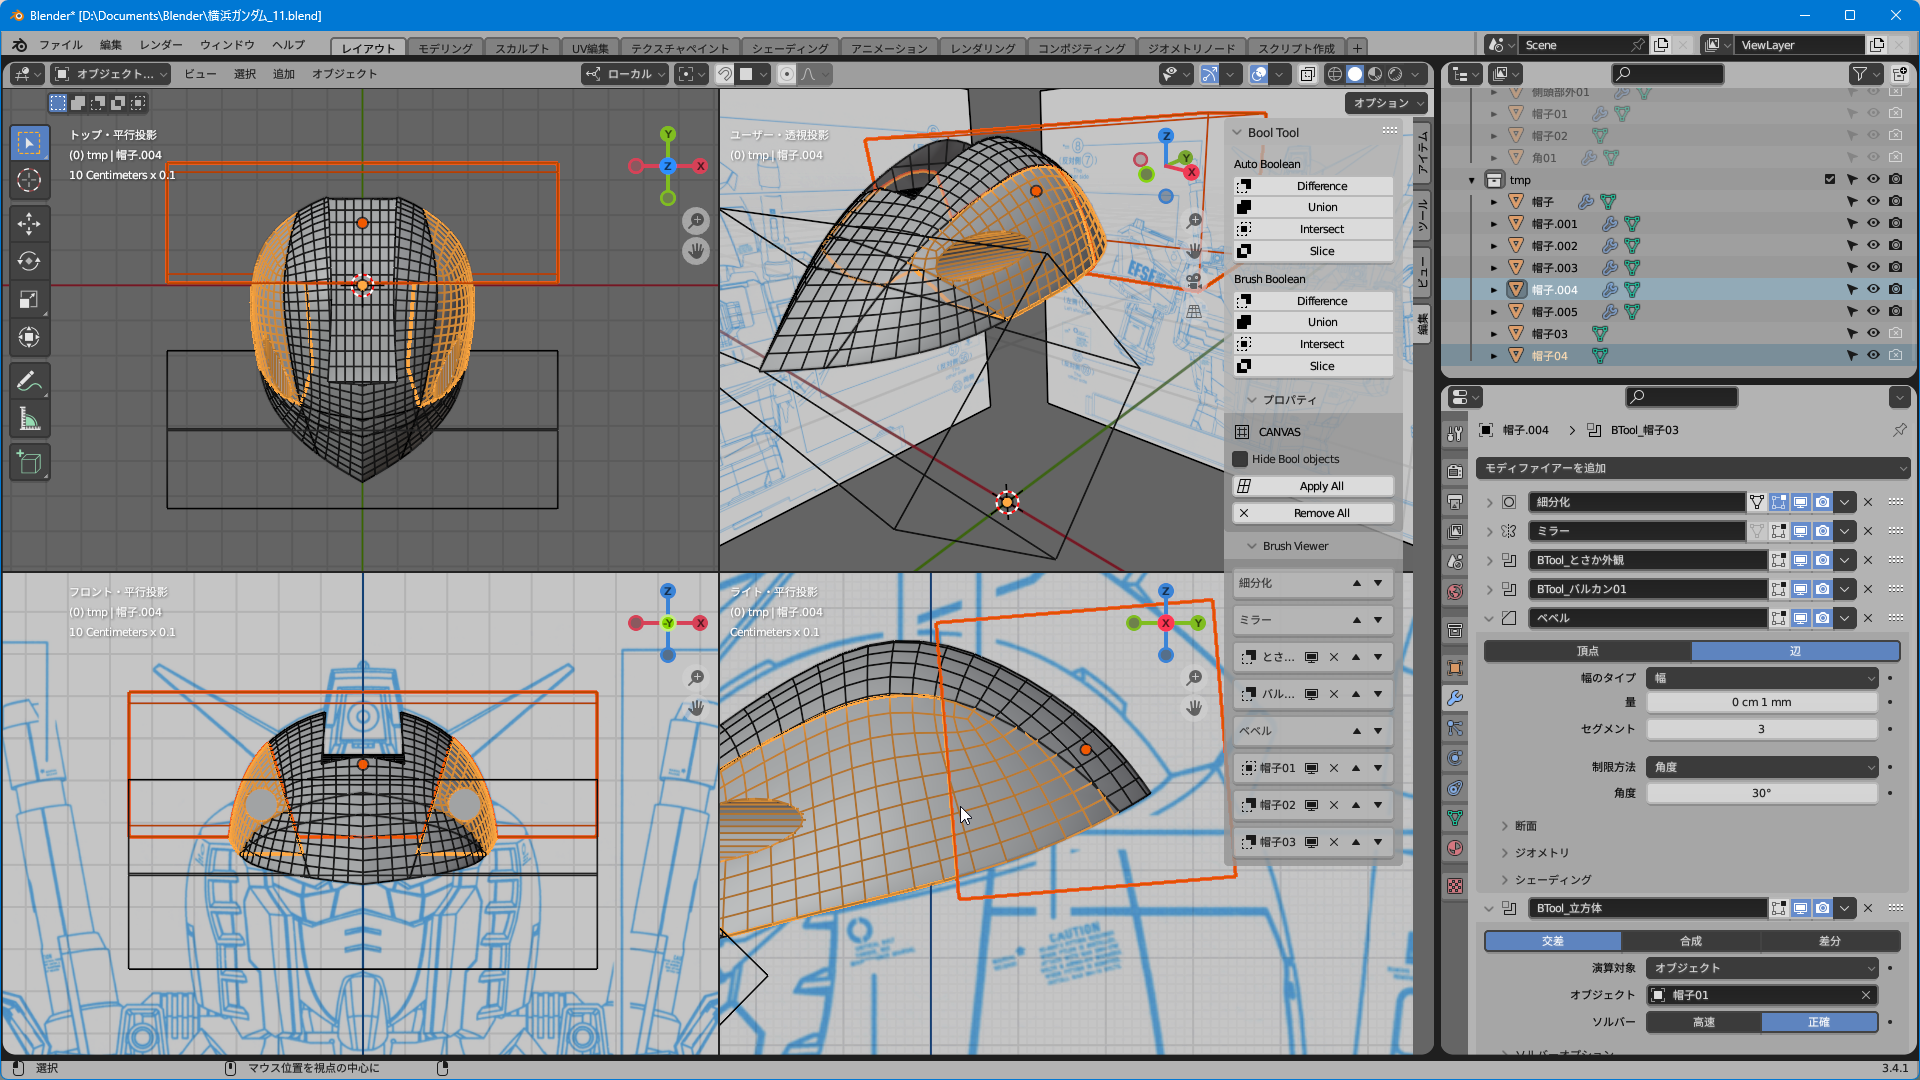
Task: Open the レンダー menu
Action: [161, 45]
